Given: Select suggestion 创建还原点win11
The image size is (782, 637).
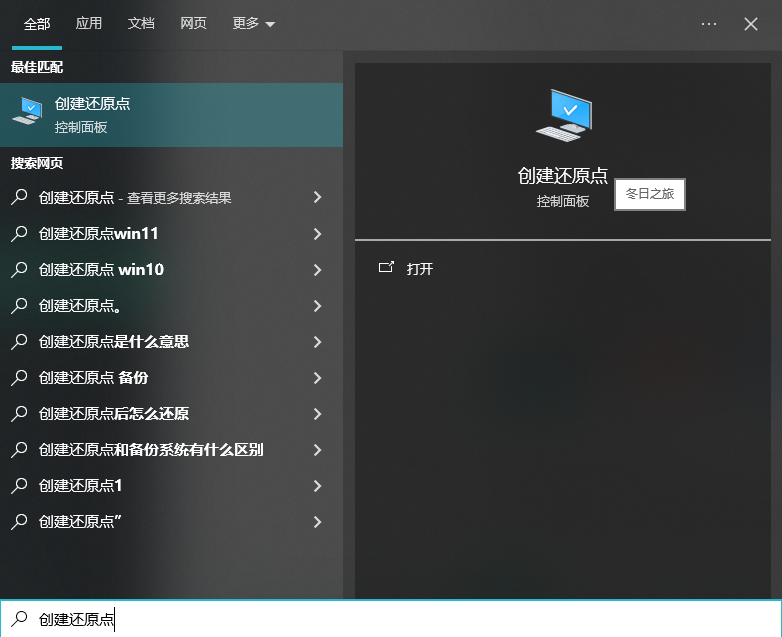Looking at the screenshot, I should click(172, 233).
